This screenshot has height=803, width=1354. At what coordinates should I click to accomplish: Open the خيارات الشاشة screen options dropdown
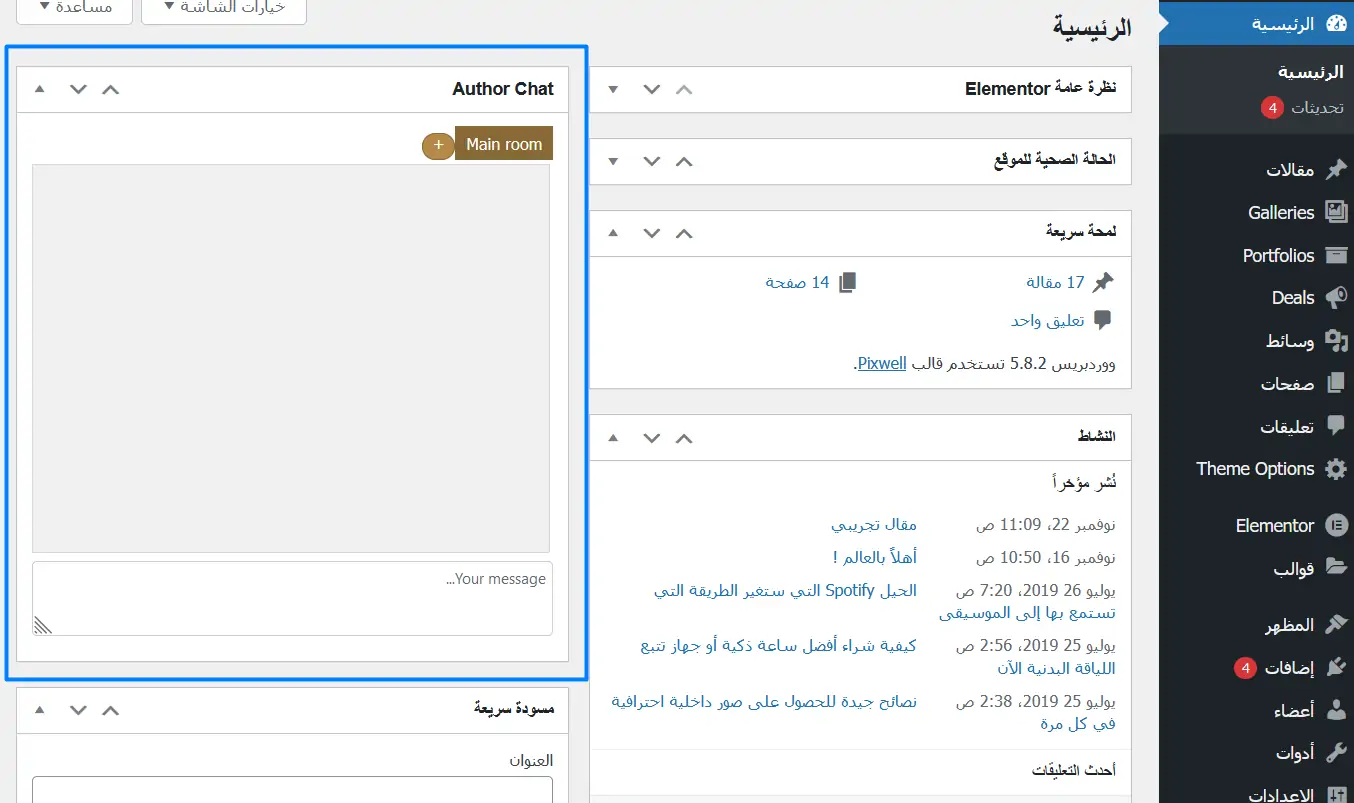click(224, 8)
